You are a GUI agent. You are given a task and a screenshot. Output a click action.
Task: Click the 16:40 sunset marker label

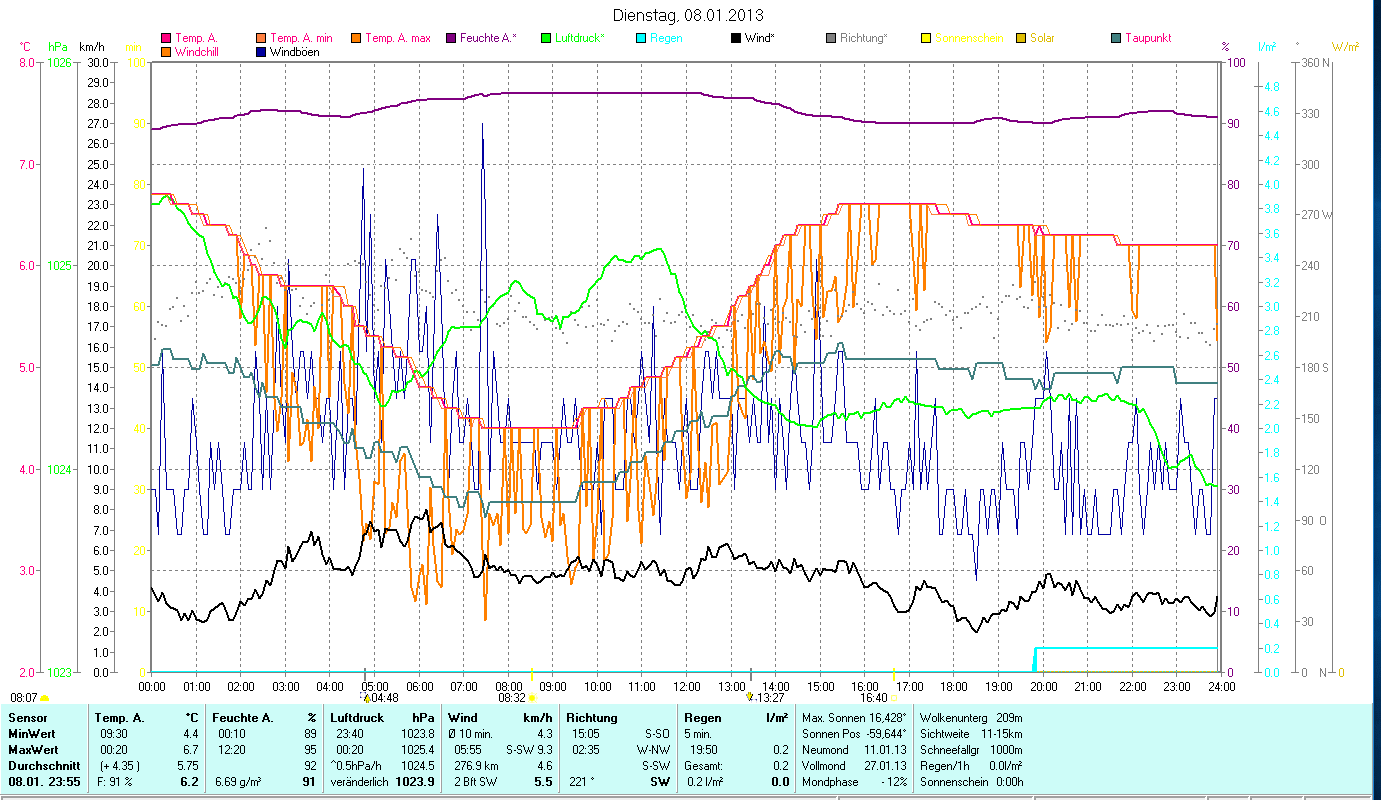pos(873,698)
